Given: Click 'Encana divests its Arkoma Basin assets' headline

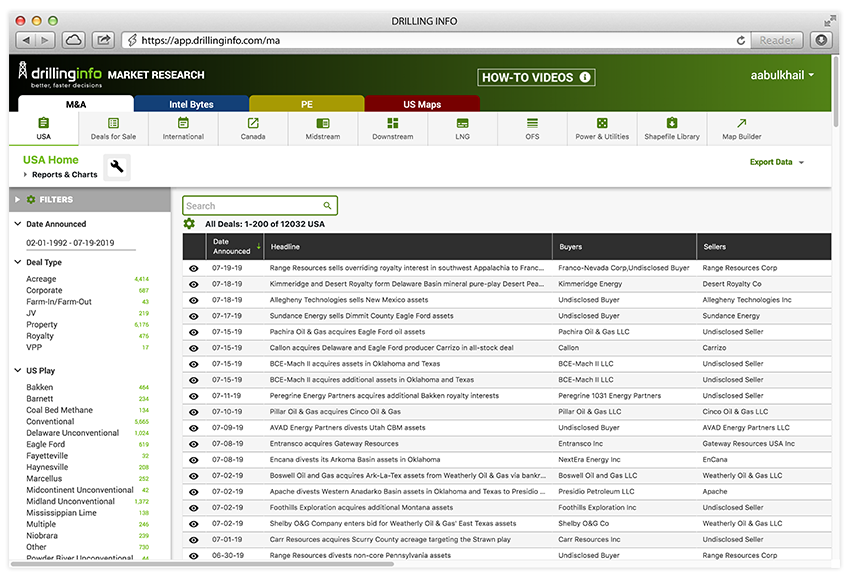Looking at the screenshot, I should coord(355,460).
